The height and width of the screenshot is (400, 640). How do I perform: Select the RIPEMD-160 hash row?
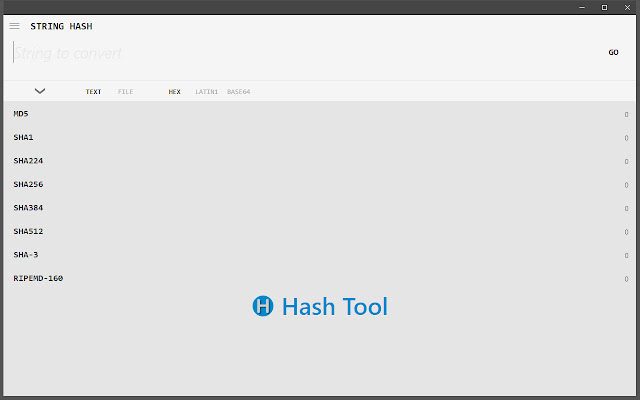tap(320, 278)
